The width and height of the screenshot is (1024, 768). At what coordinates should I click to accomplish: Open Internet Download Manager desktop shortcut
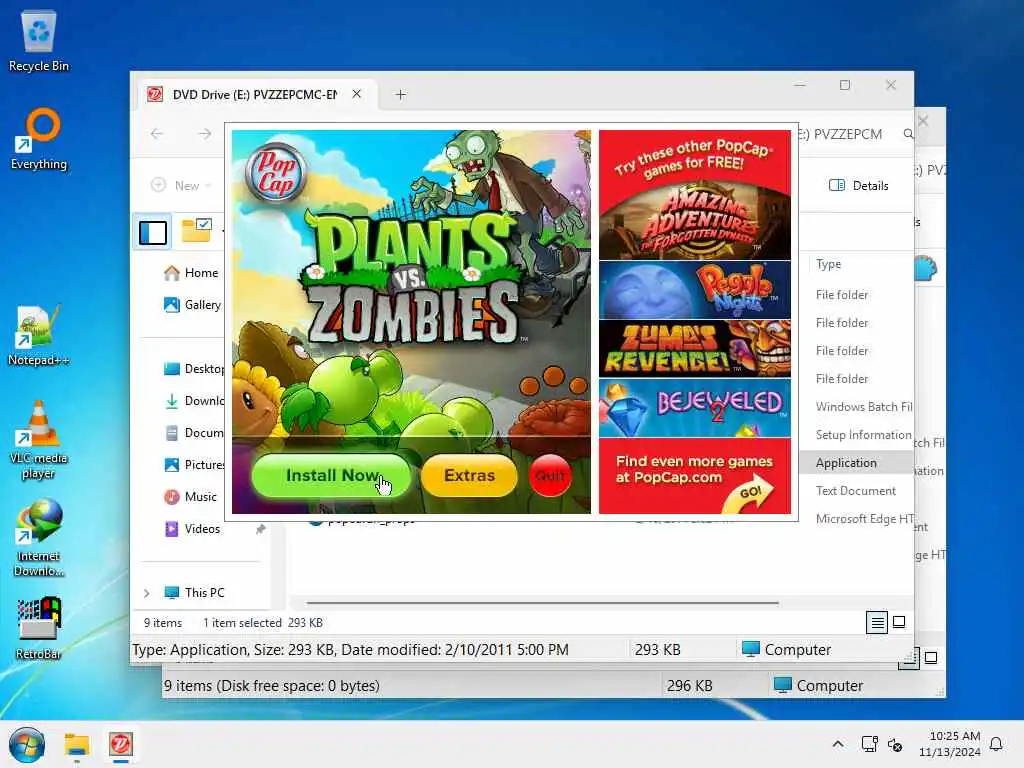click(x=39, y=538)
